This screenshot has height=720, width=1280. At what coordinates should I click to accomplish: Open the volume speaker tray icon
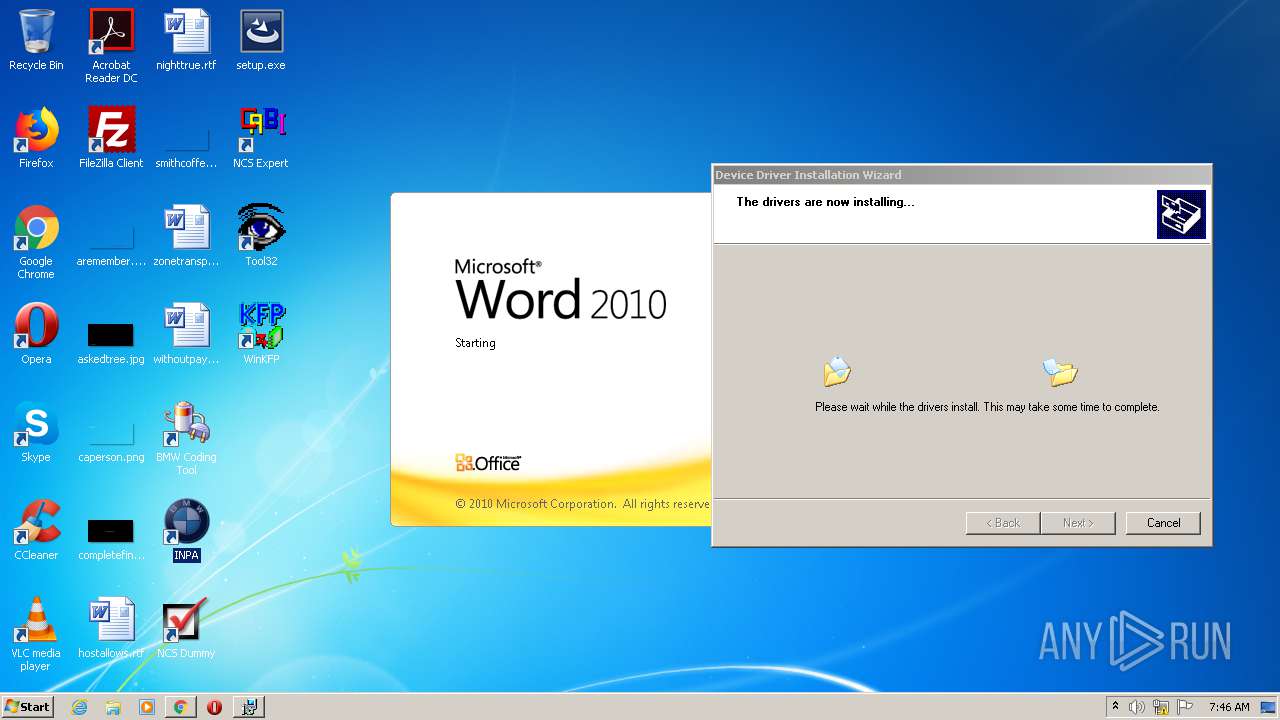tap(1137, 707)
